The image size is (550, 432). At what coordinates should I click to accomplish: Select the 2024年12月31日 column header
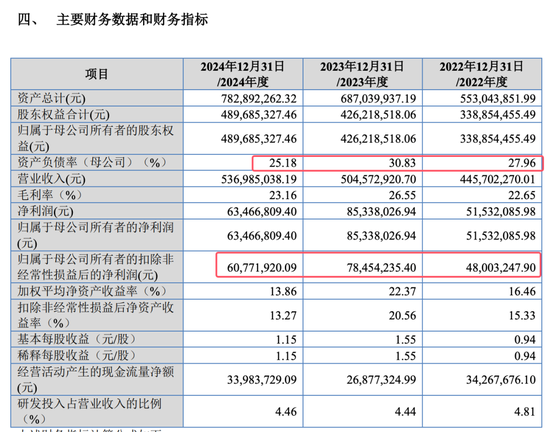pos(243,74)
